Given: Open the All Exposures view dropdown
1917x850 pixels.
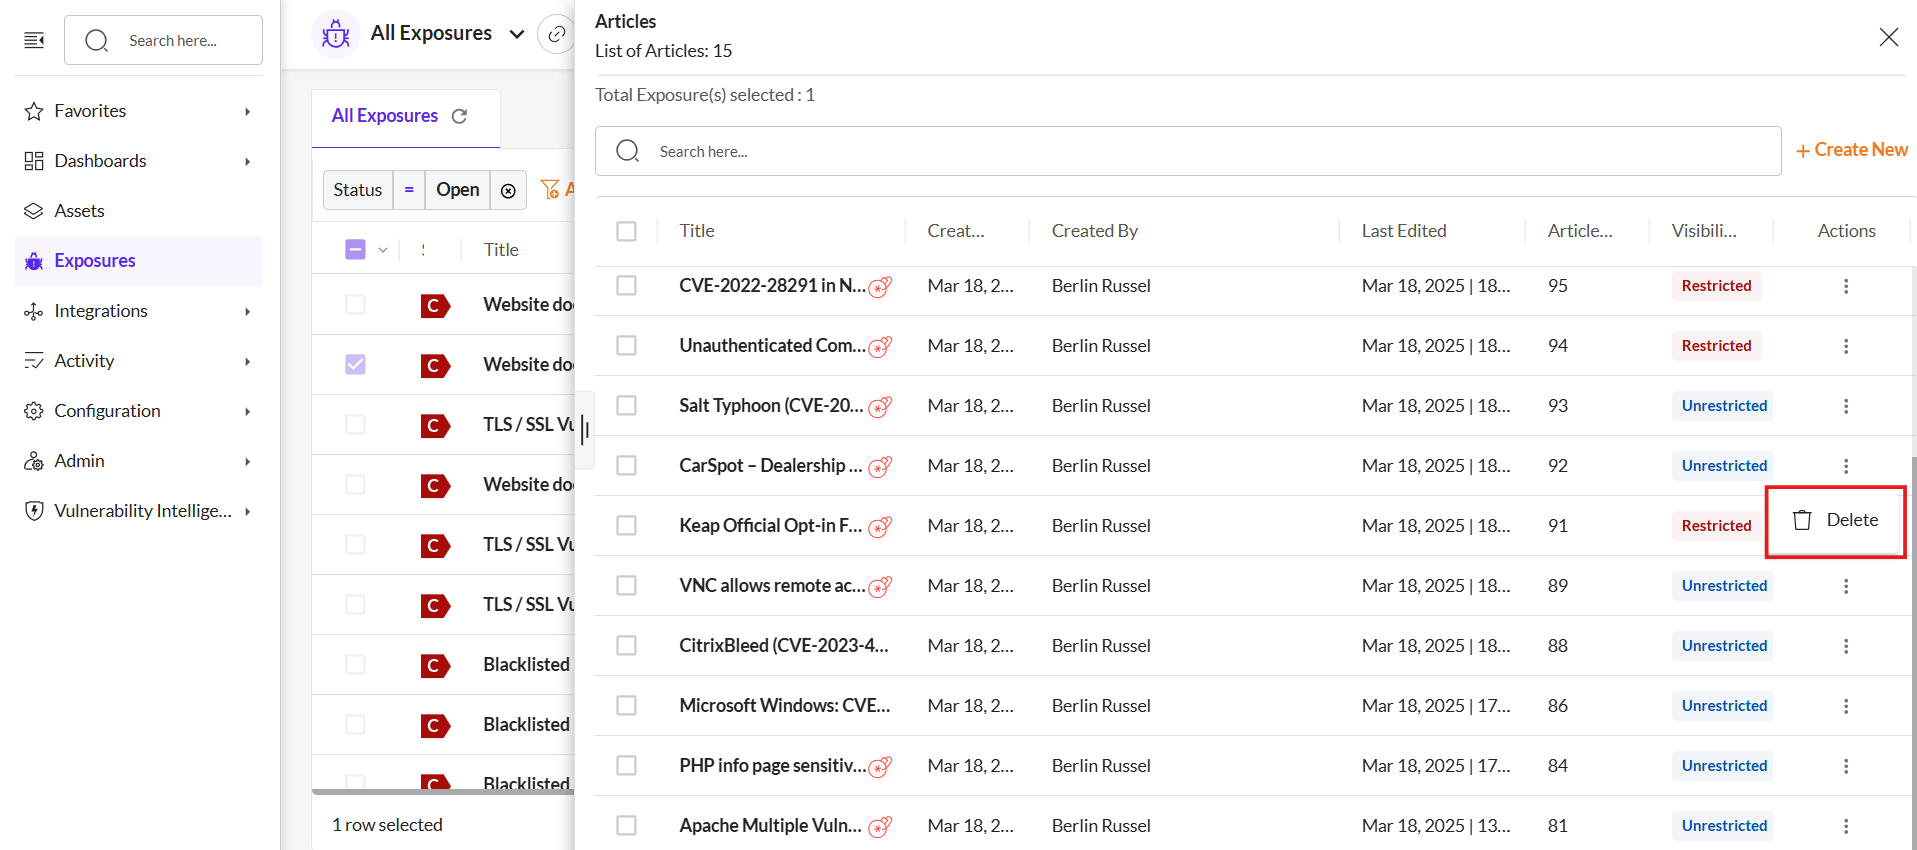Looking at the screenshot, I should [517, 34].
